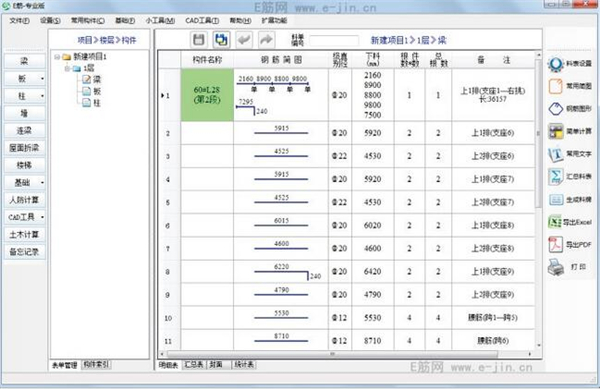Click the 打印 printer icon

tap(555, 267)
